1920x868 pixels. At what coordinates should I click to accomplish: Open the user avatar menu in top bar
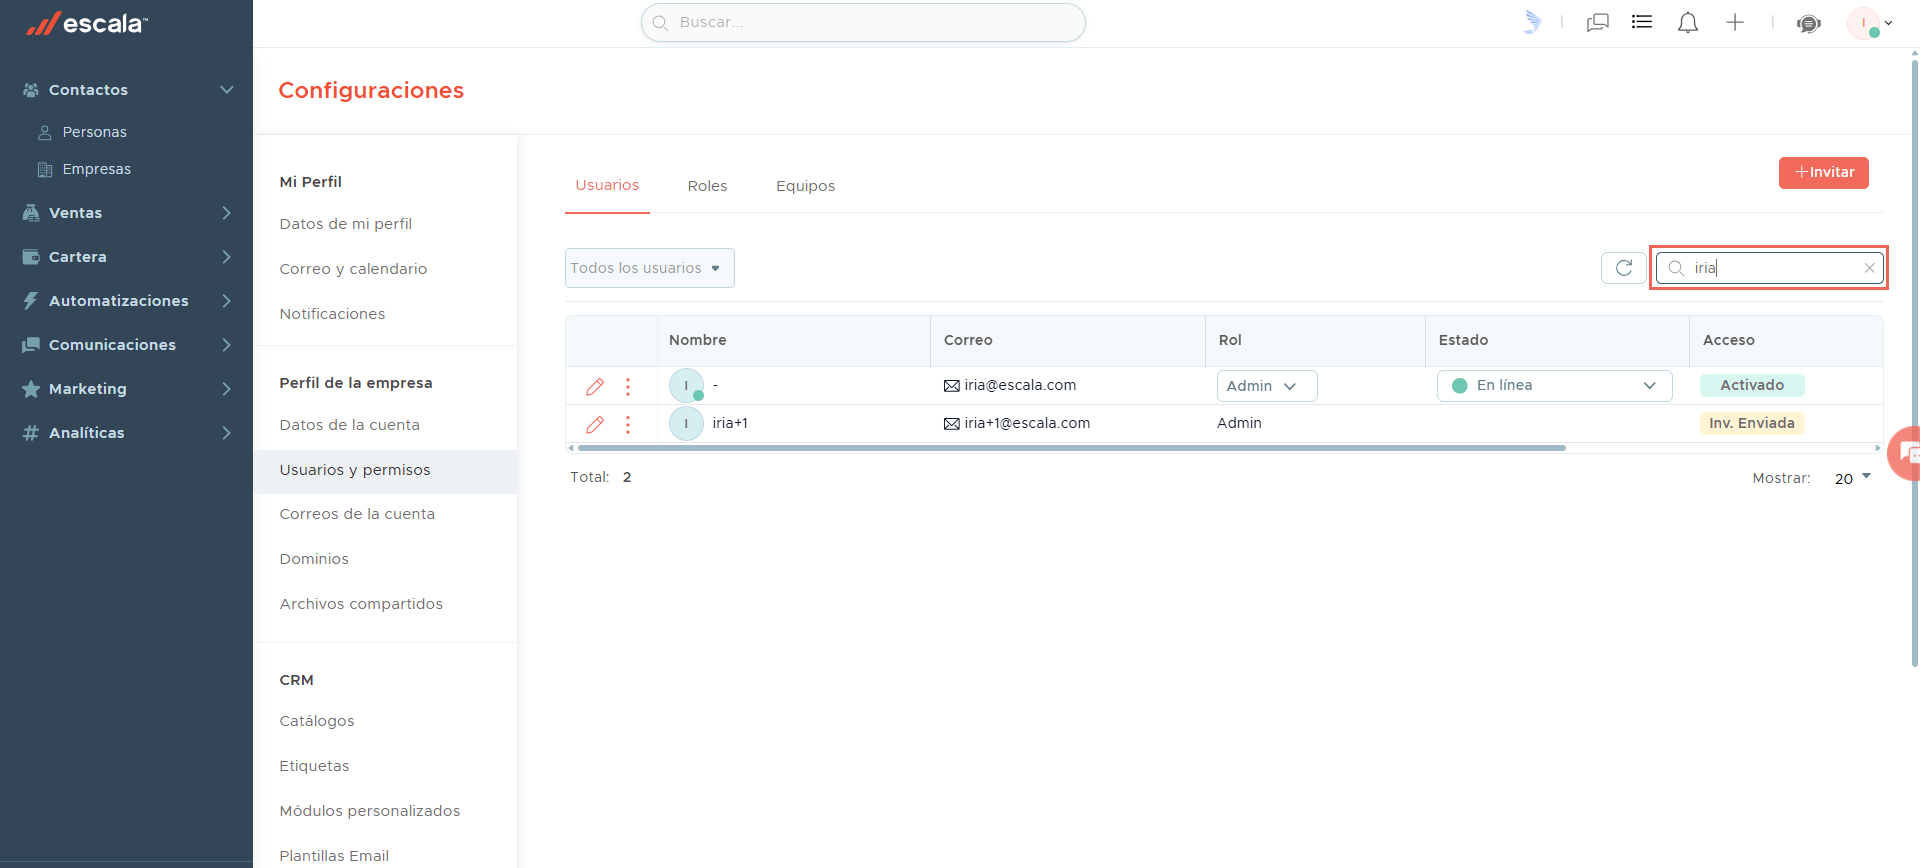[1869, 22]
